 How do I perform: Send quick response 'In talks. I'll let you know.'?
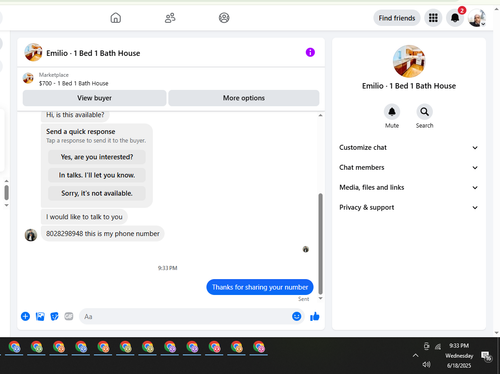[x=97, y=175]
